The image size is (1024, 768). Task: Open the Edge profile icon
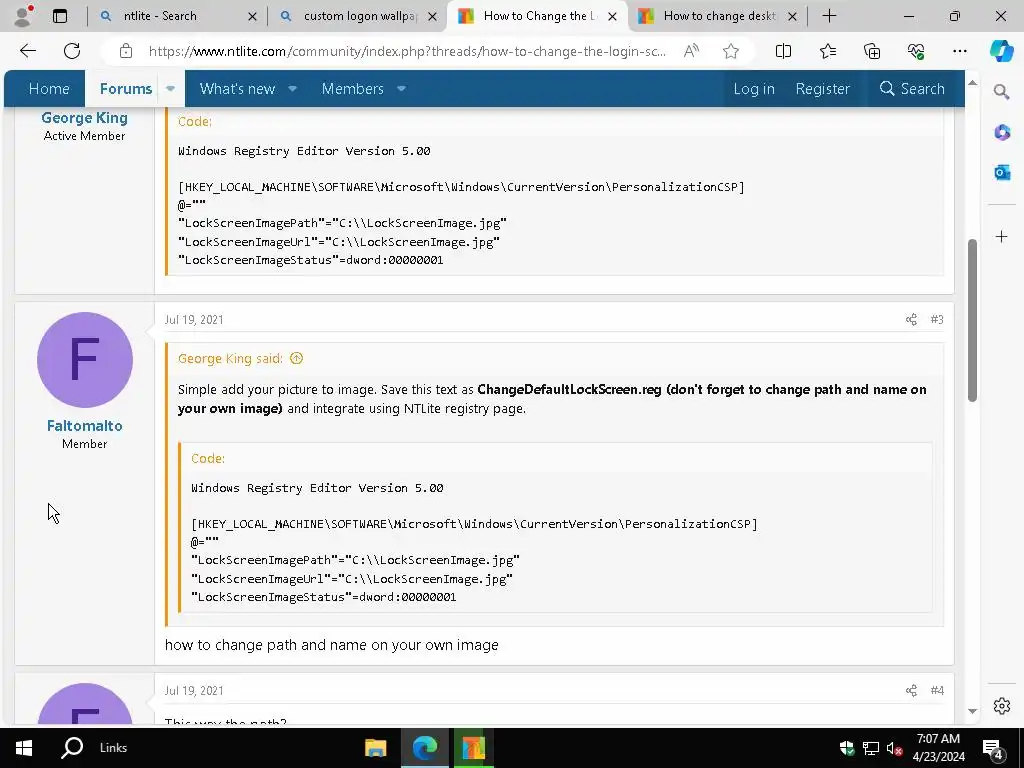click(x=24, y=16)
